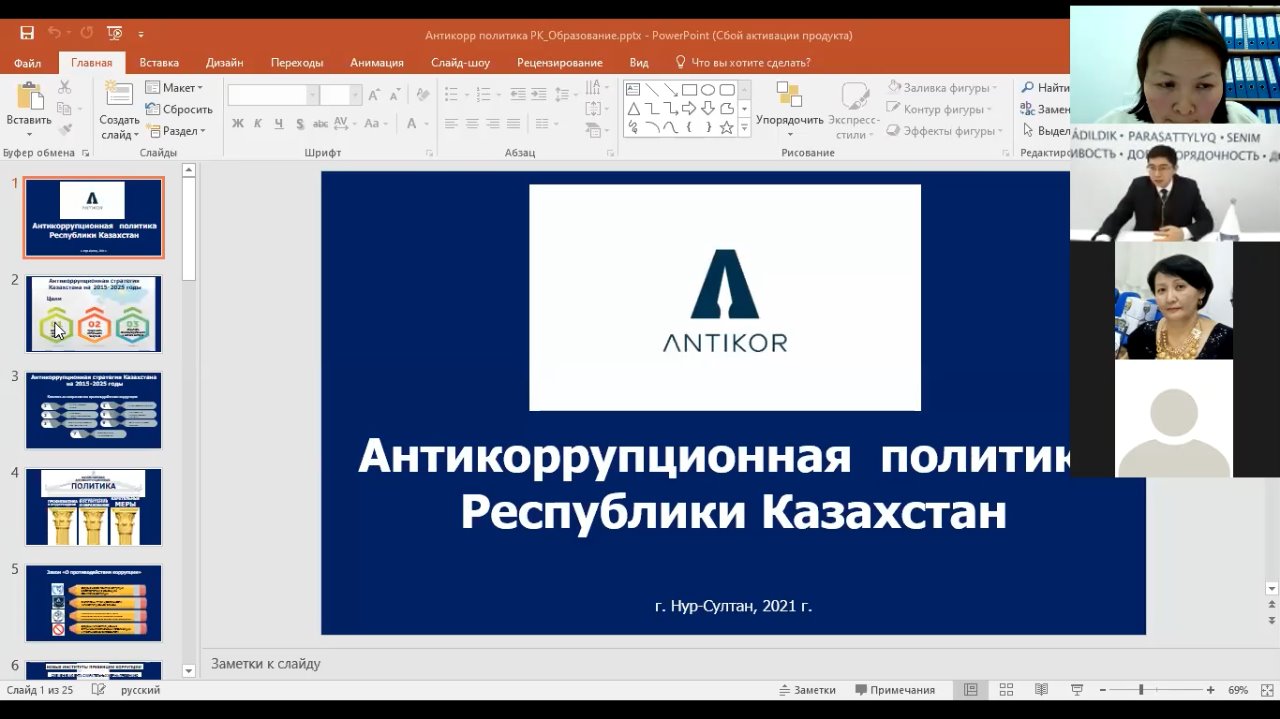Click 'Заметки к слайду' notes pane
Viewport: 1280px width, 719px height.
pos(266,663)
